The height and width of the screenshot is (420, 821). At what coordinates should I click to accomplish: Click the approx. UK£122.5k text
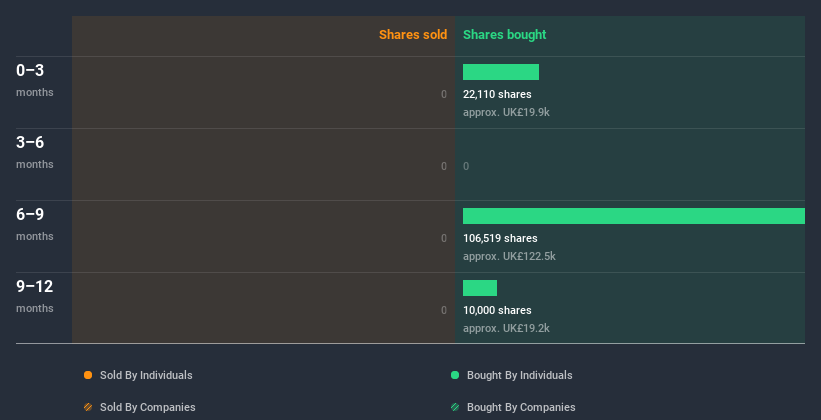click(509, 256)
